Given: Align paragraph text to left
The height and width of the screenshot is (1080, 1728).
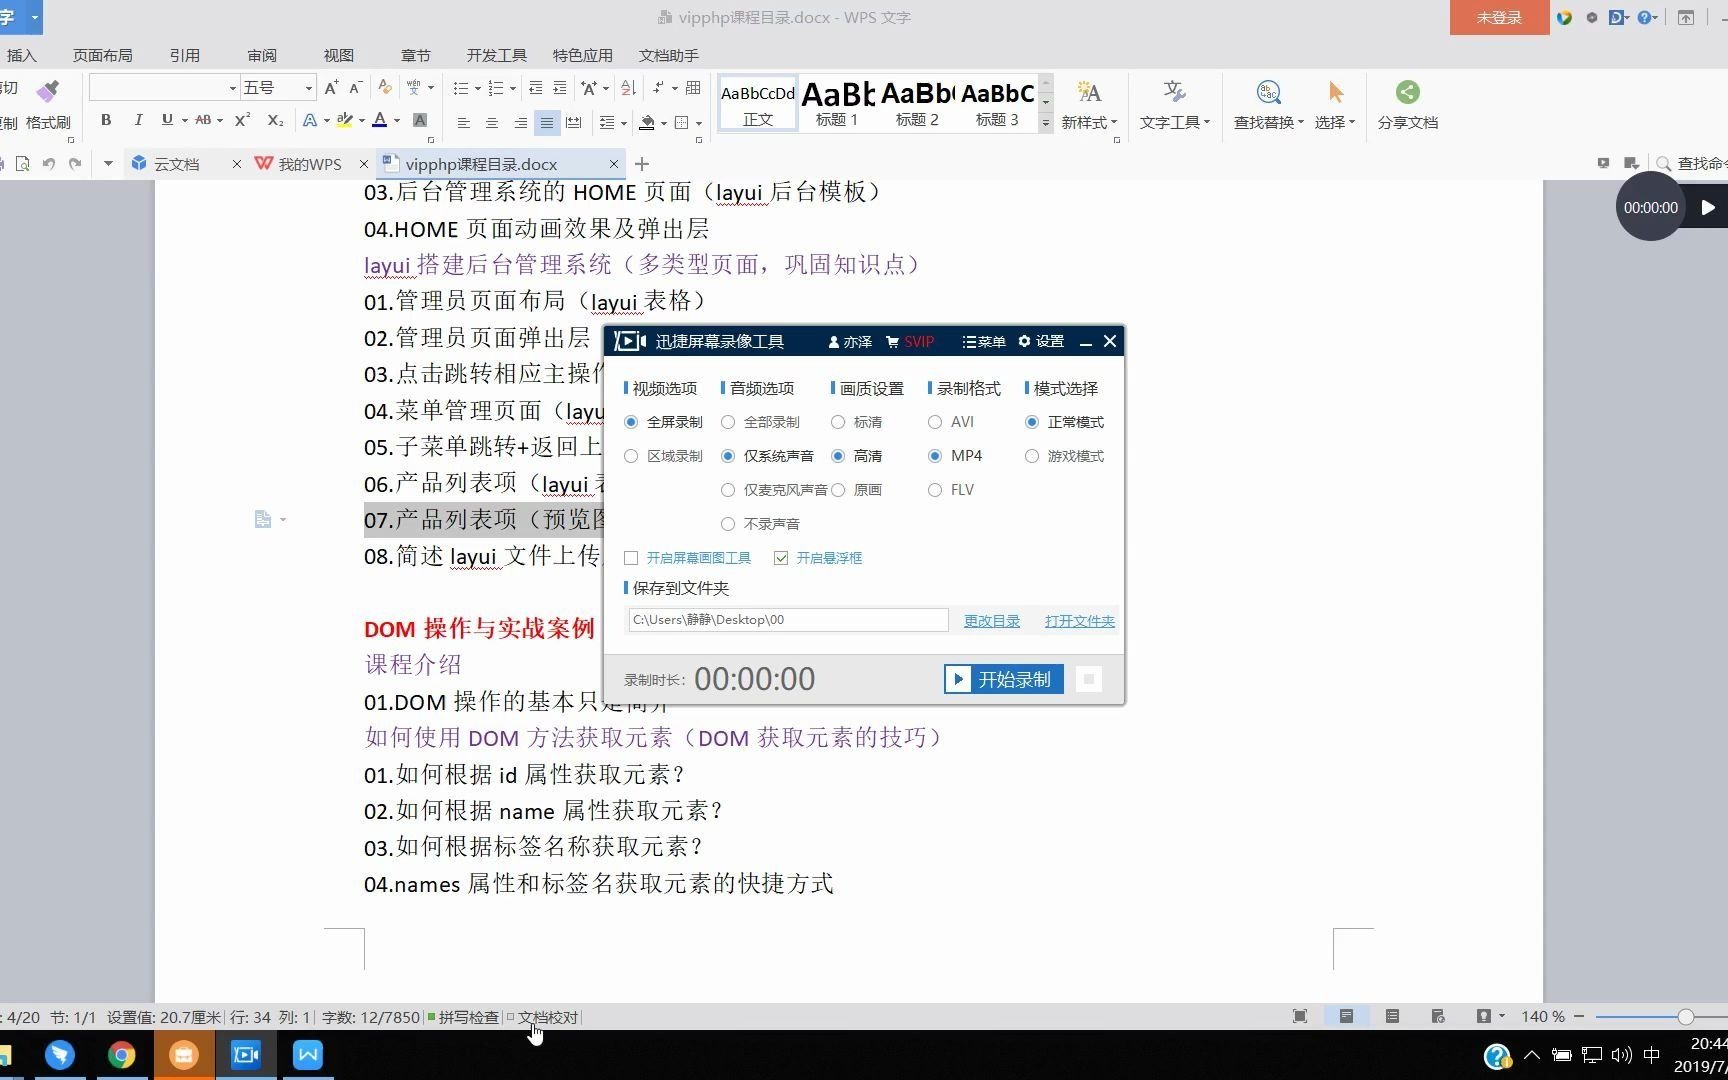Looking at the screenshot, I should 463,122.
